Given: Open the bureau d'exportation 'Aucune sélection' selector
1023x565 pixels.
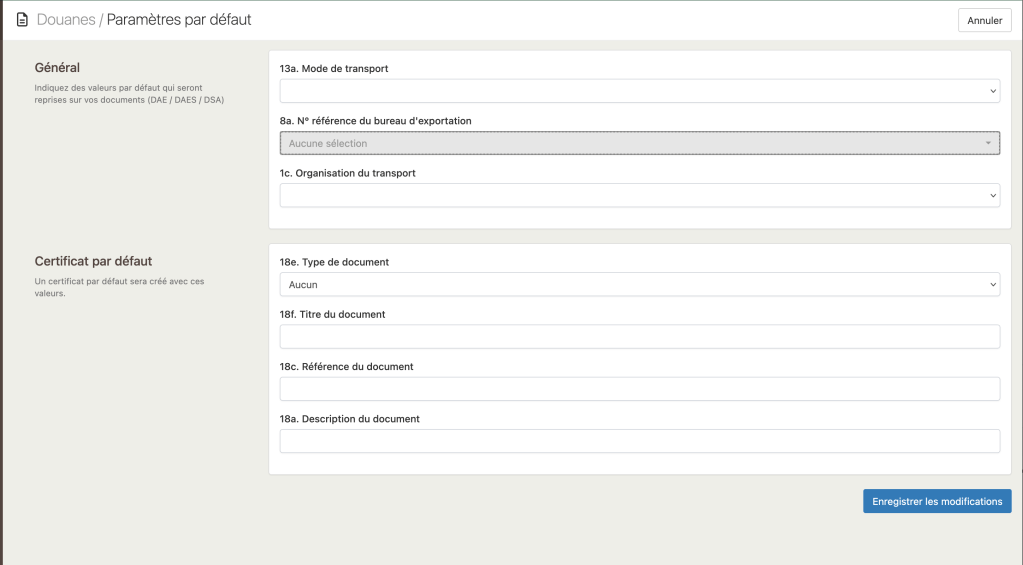Looking at the screenshot, I should click(x=639, y=143).
